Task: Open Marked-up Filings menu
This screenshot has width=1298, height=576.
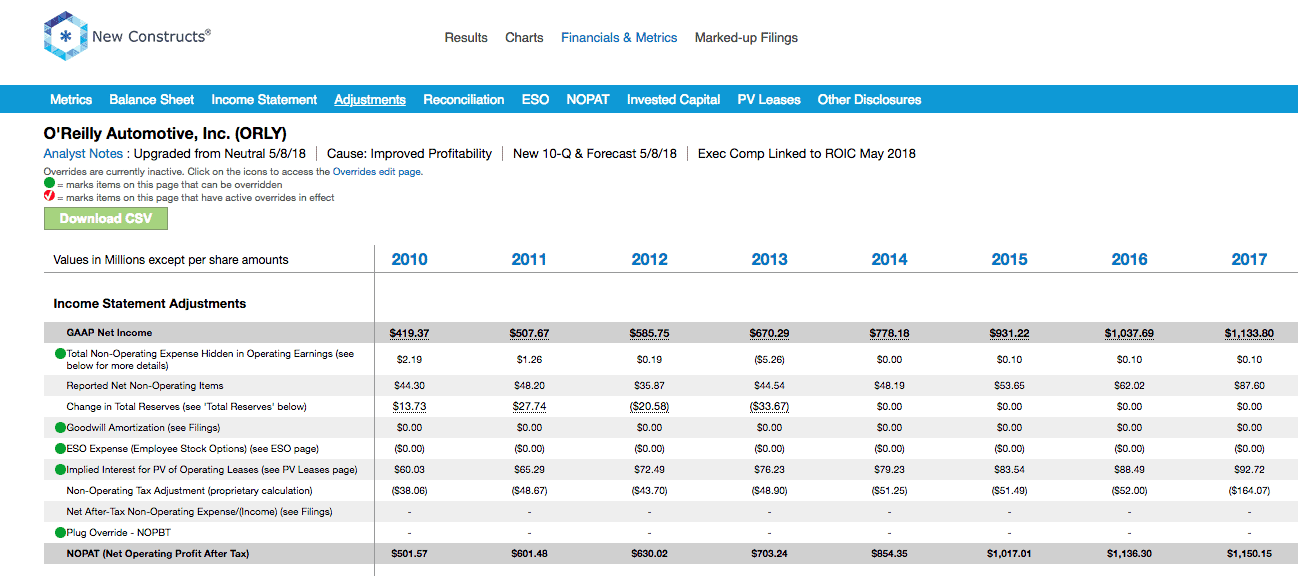Action: 746,38
